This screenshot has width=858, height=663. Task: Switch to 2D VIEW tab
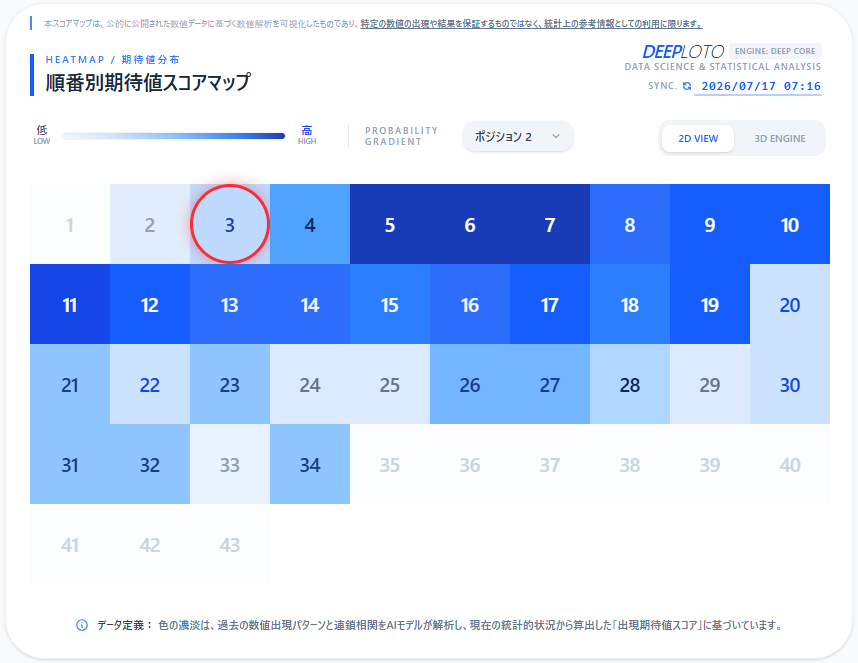click(698, 138)
